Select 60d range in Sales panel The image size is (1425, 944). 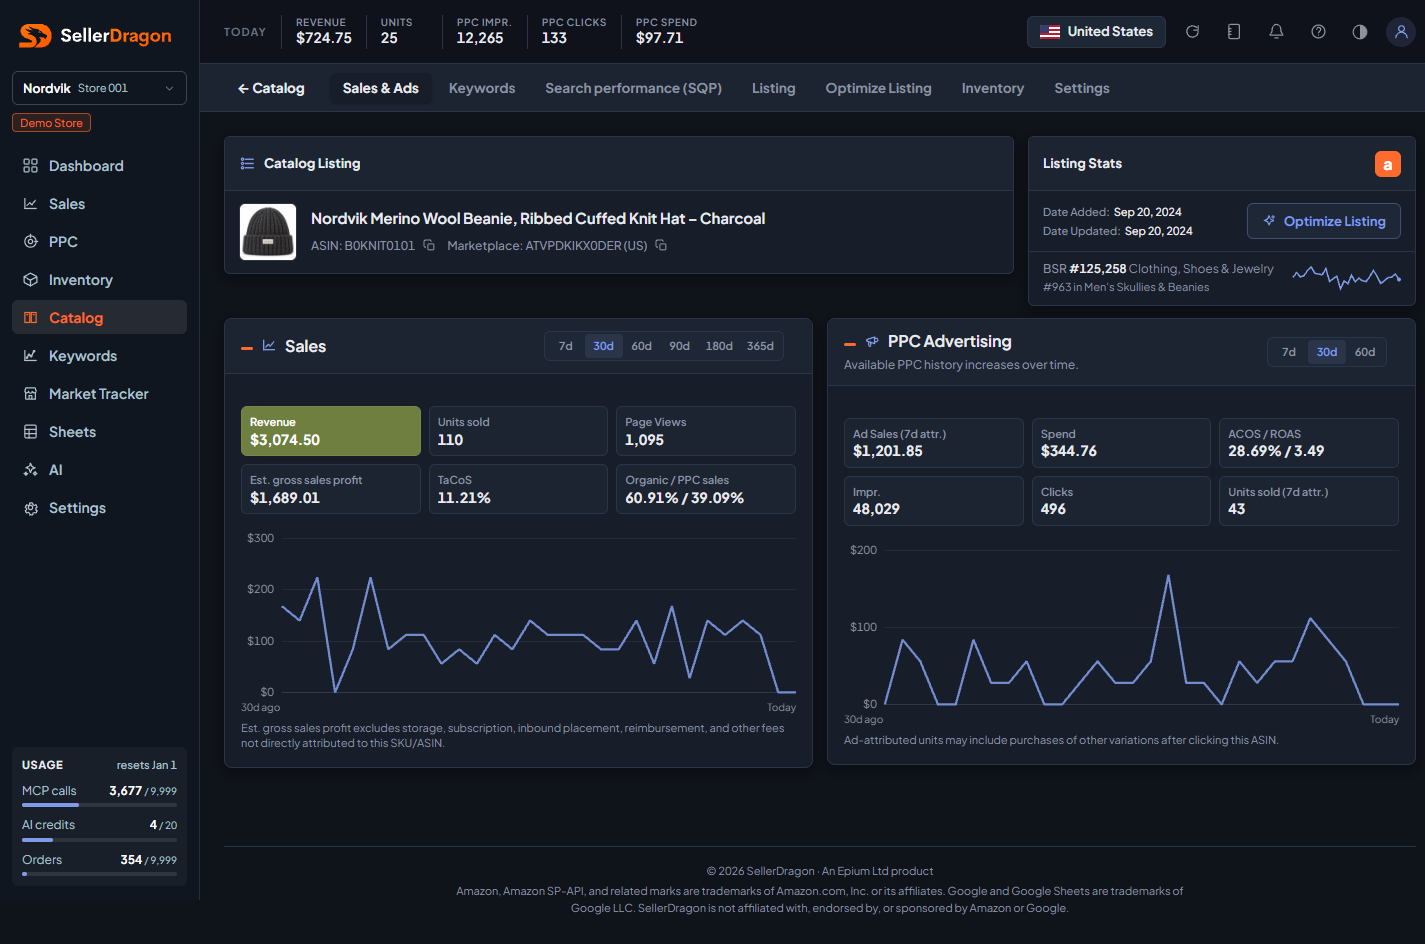pos(642,346)
